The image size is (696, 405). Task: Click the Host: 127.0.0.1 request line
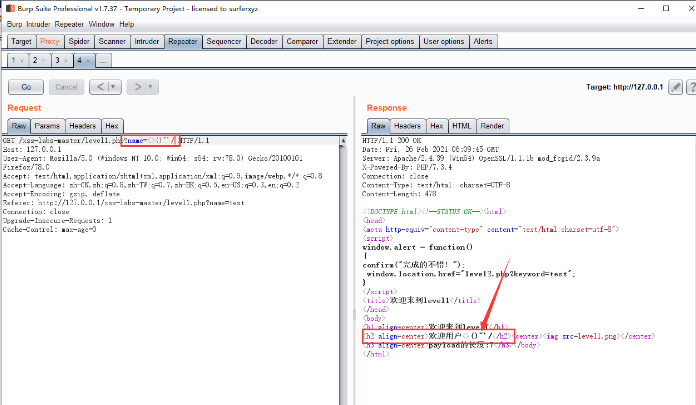click(x=32, y=149)
